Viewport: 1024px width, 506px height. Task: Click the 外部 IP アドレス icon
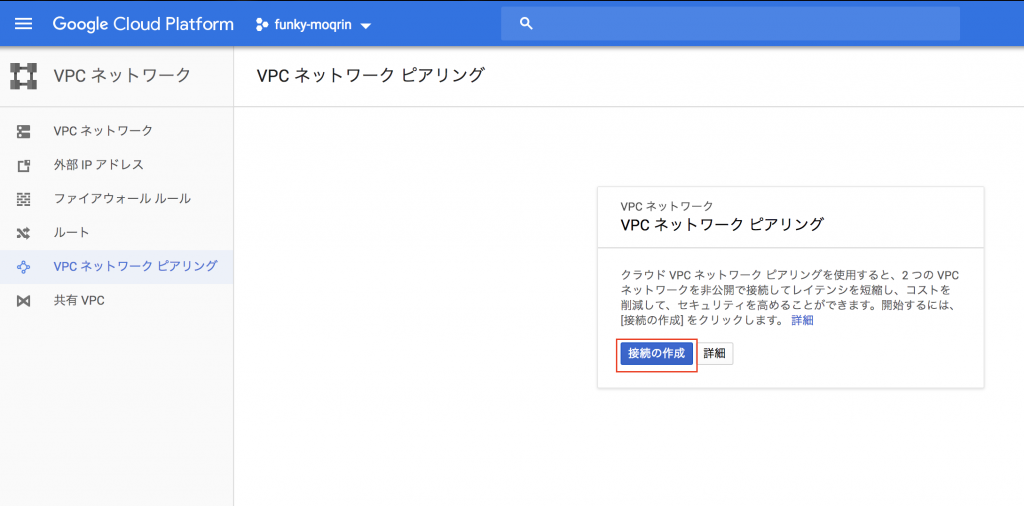tap(24, 165)
